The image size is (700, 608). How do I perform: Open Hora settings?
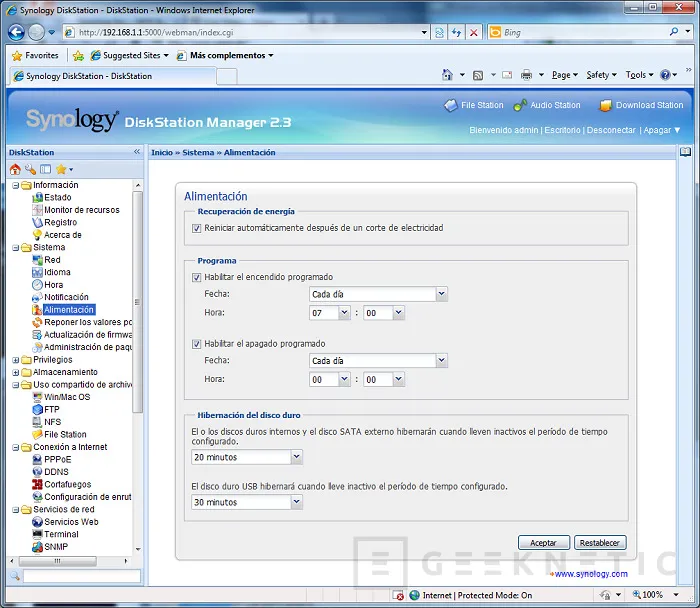pyautogui.click(x=54, y=285)
